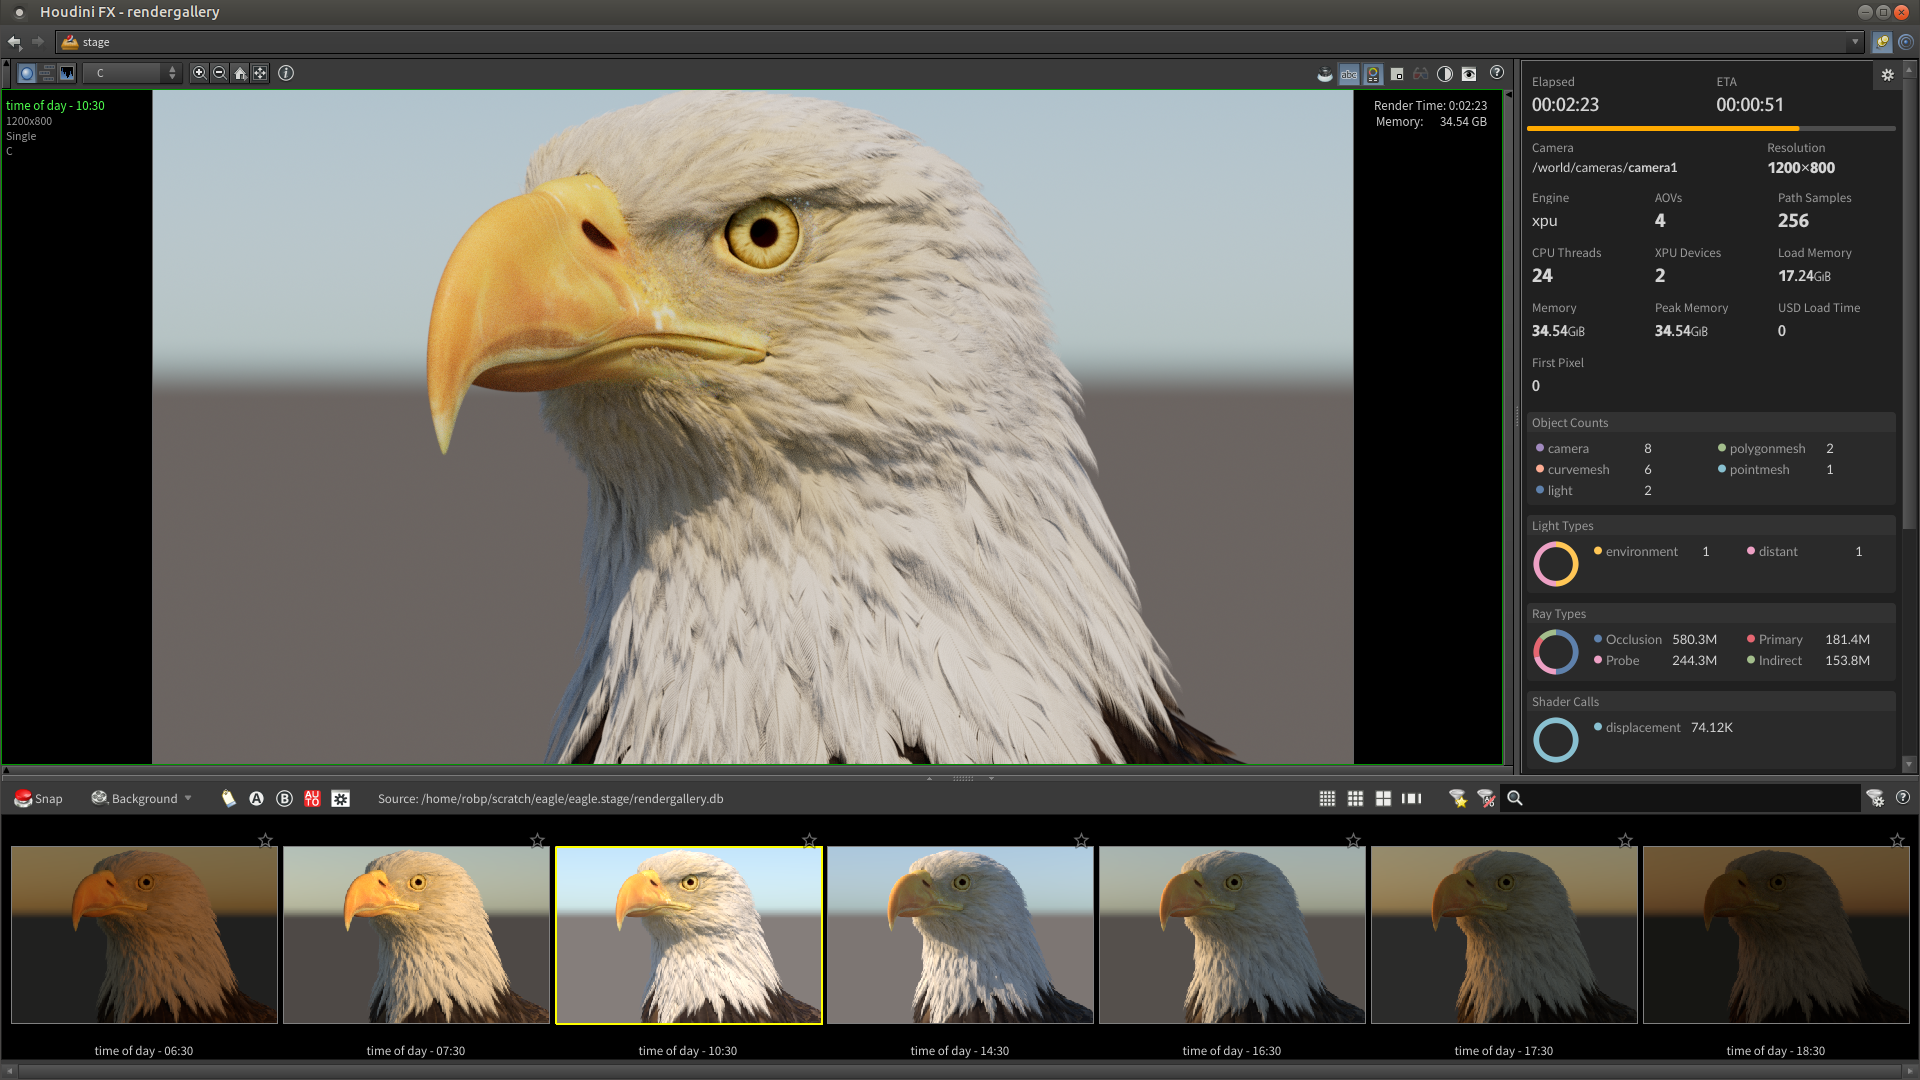Click the home reset view icon
Screen dimensions: 1920x1080
pos(240,73)
